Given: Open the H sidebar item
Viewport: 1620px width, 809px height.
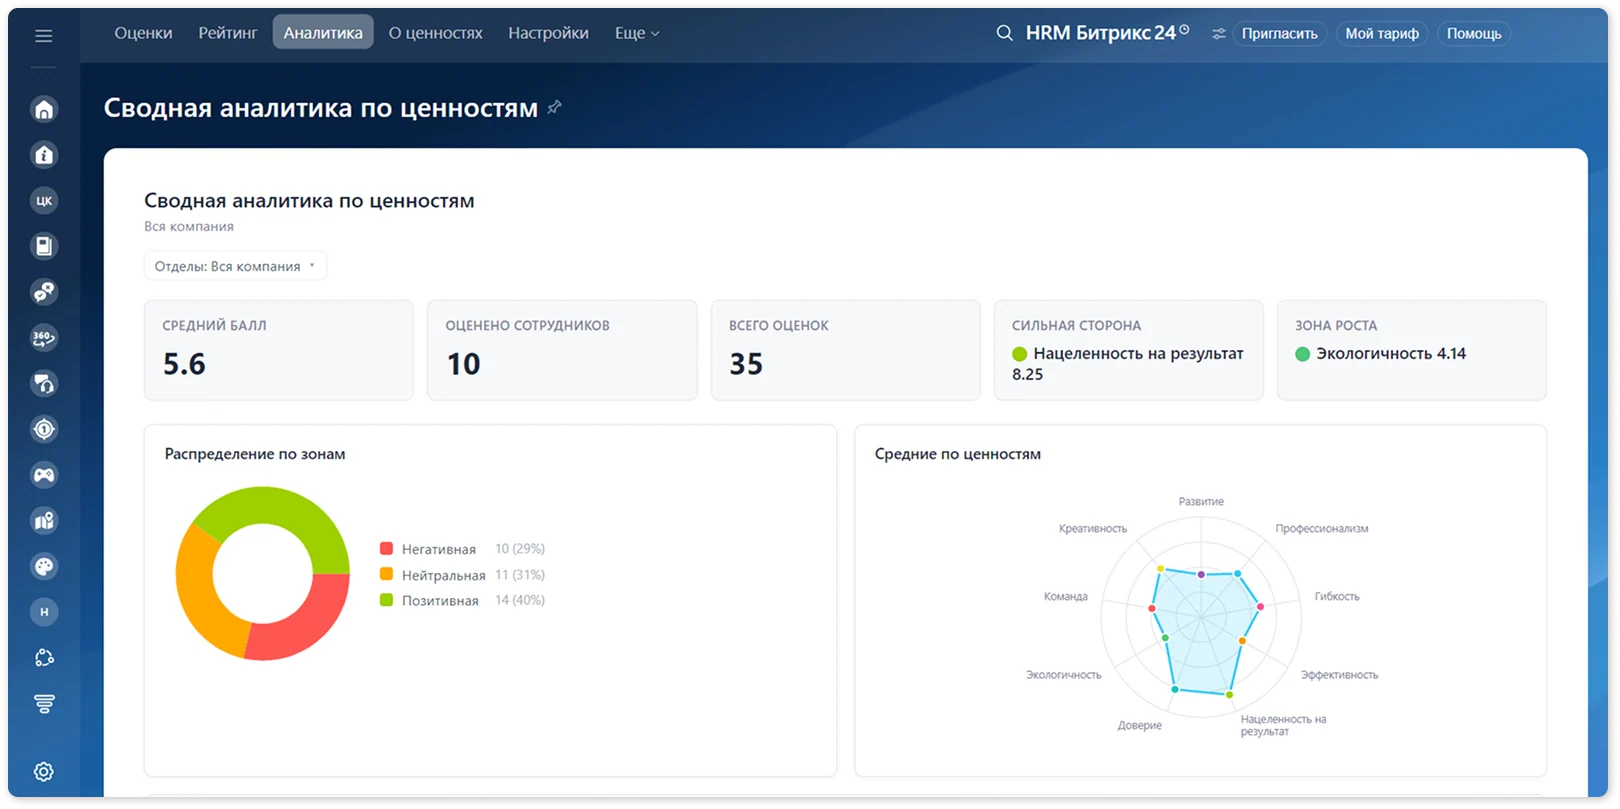Looking at the screenshot, I should click(x=44, y=612).
